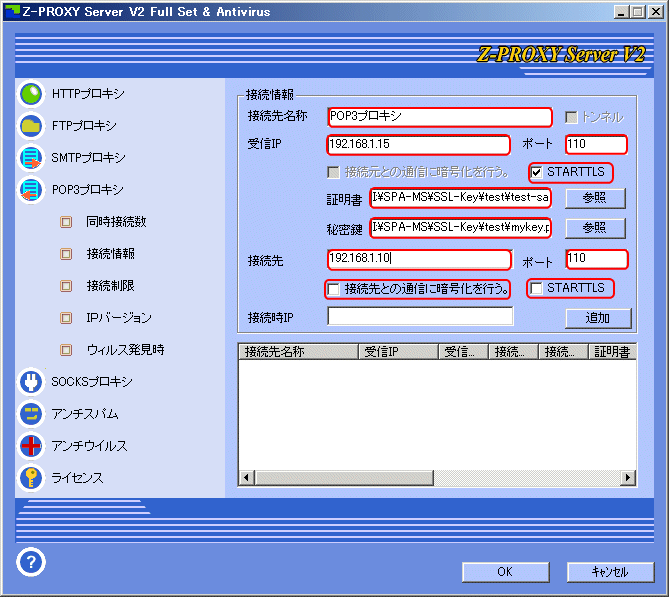Click the POP3プロキシ icon in sidebar
The width and height of the screenshot is (669, 597).
[31, 190]
